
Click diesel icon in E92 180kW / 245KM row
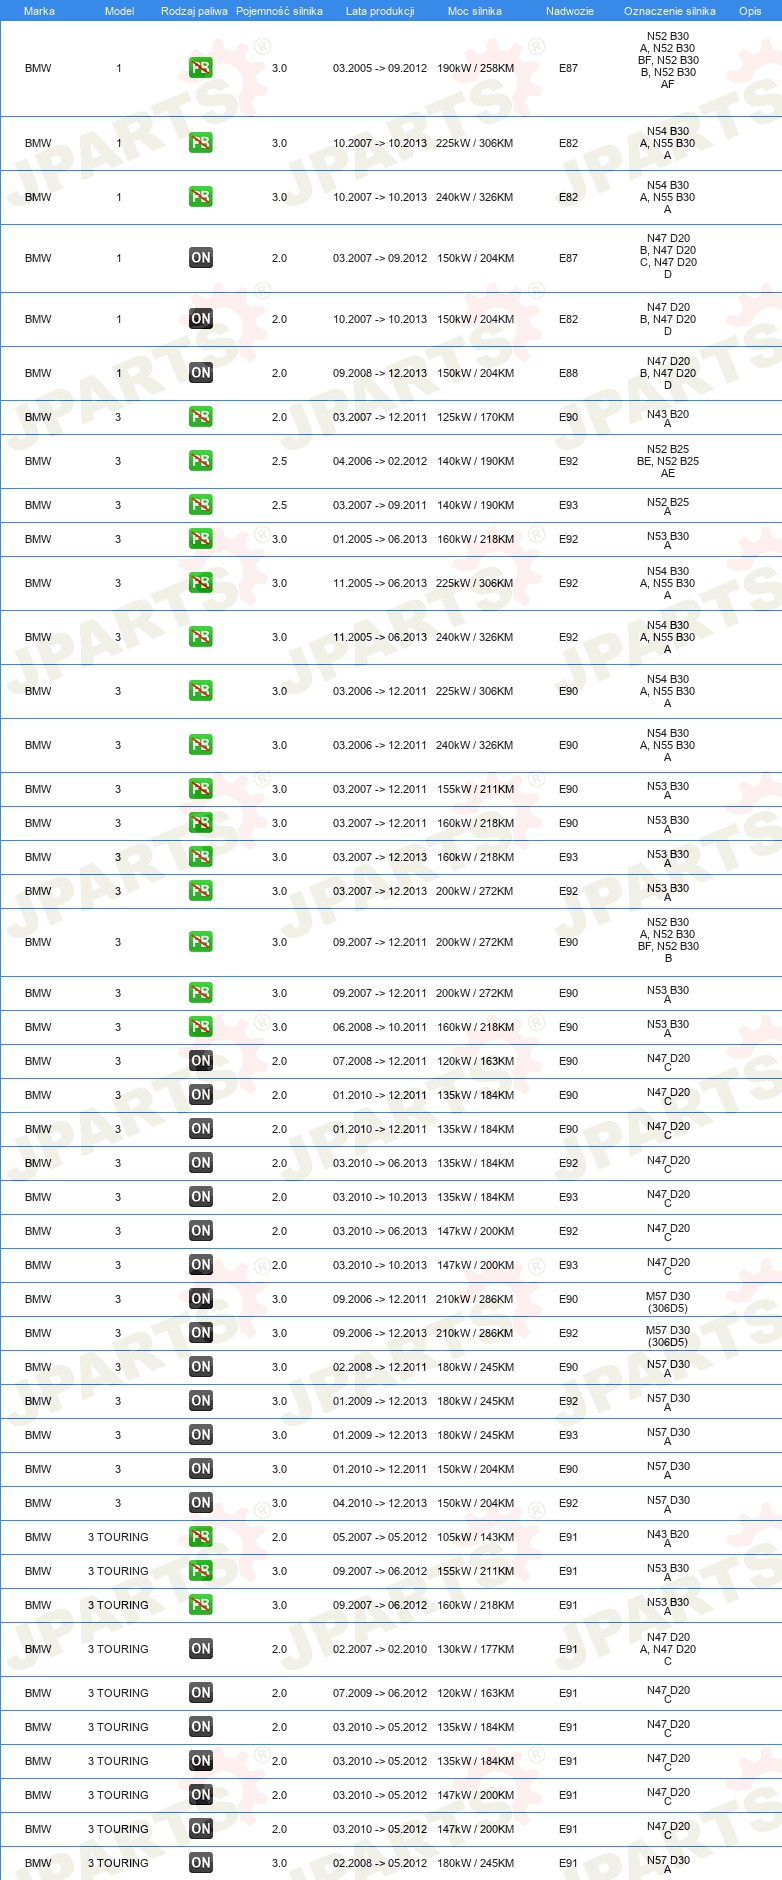click(x=201, y=1401)
